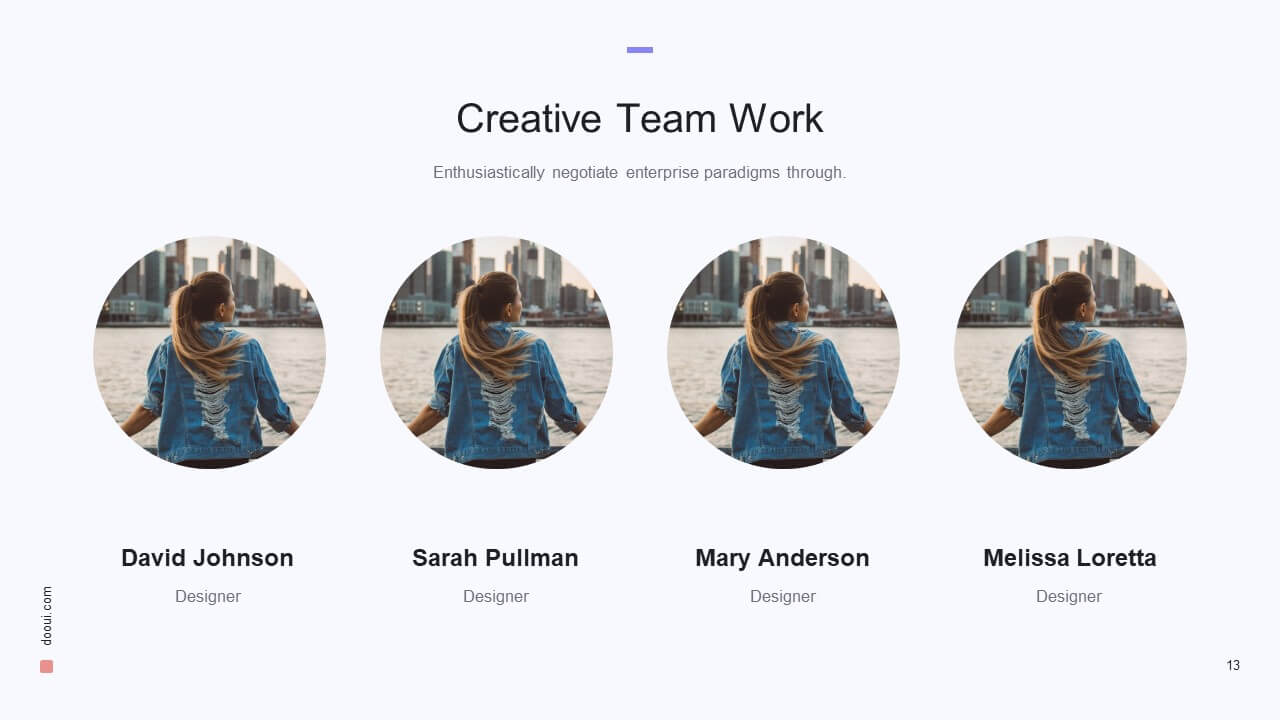Image resolution: width=1280 pixels, height=720 pixels.
Task: Select the name "Sarah Pullman"
Action: click(x=495, y=558)
